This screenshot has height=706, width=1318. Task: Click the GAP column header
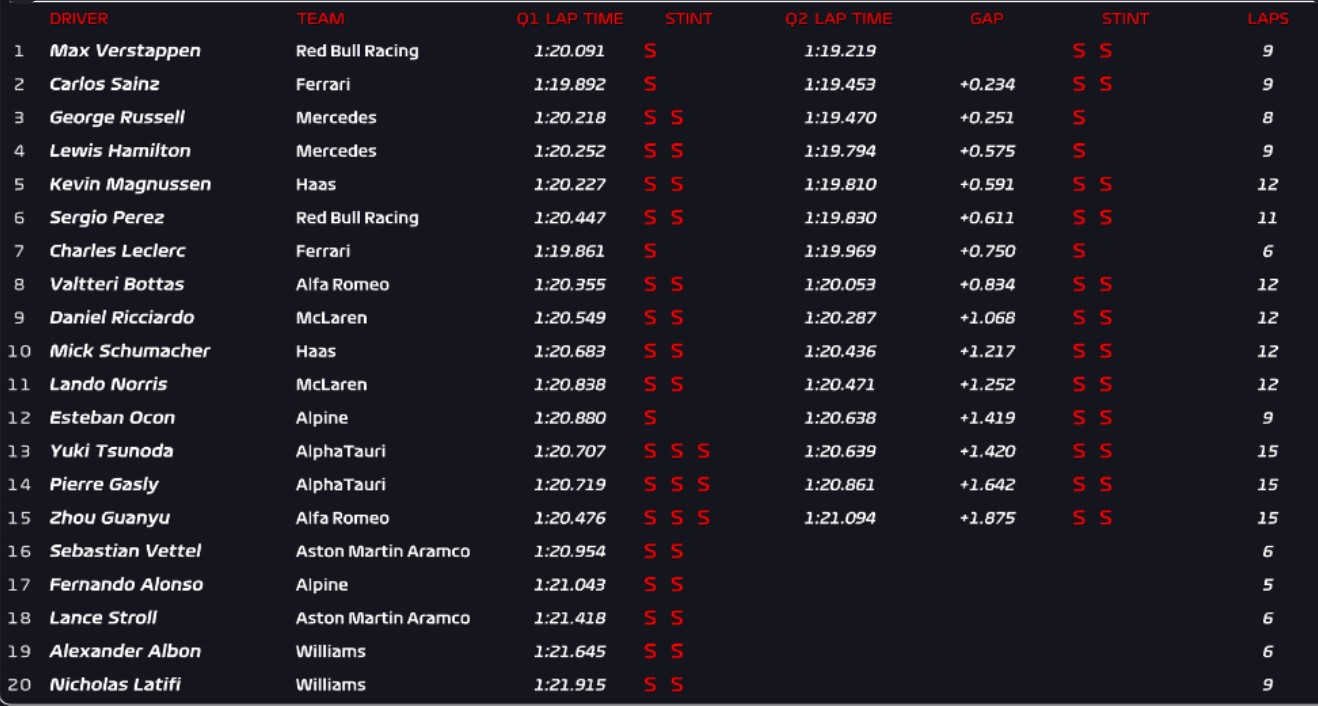point(987,19)
